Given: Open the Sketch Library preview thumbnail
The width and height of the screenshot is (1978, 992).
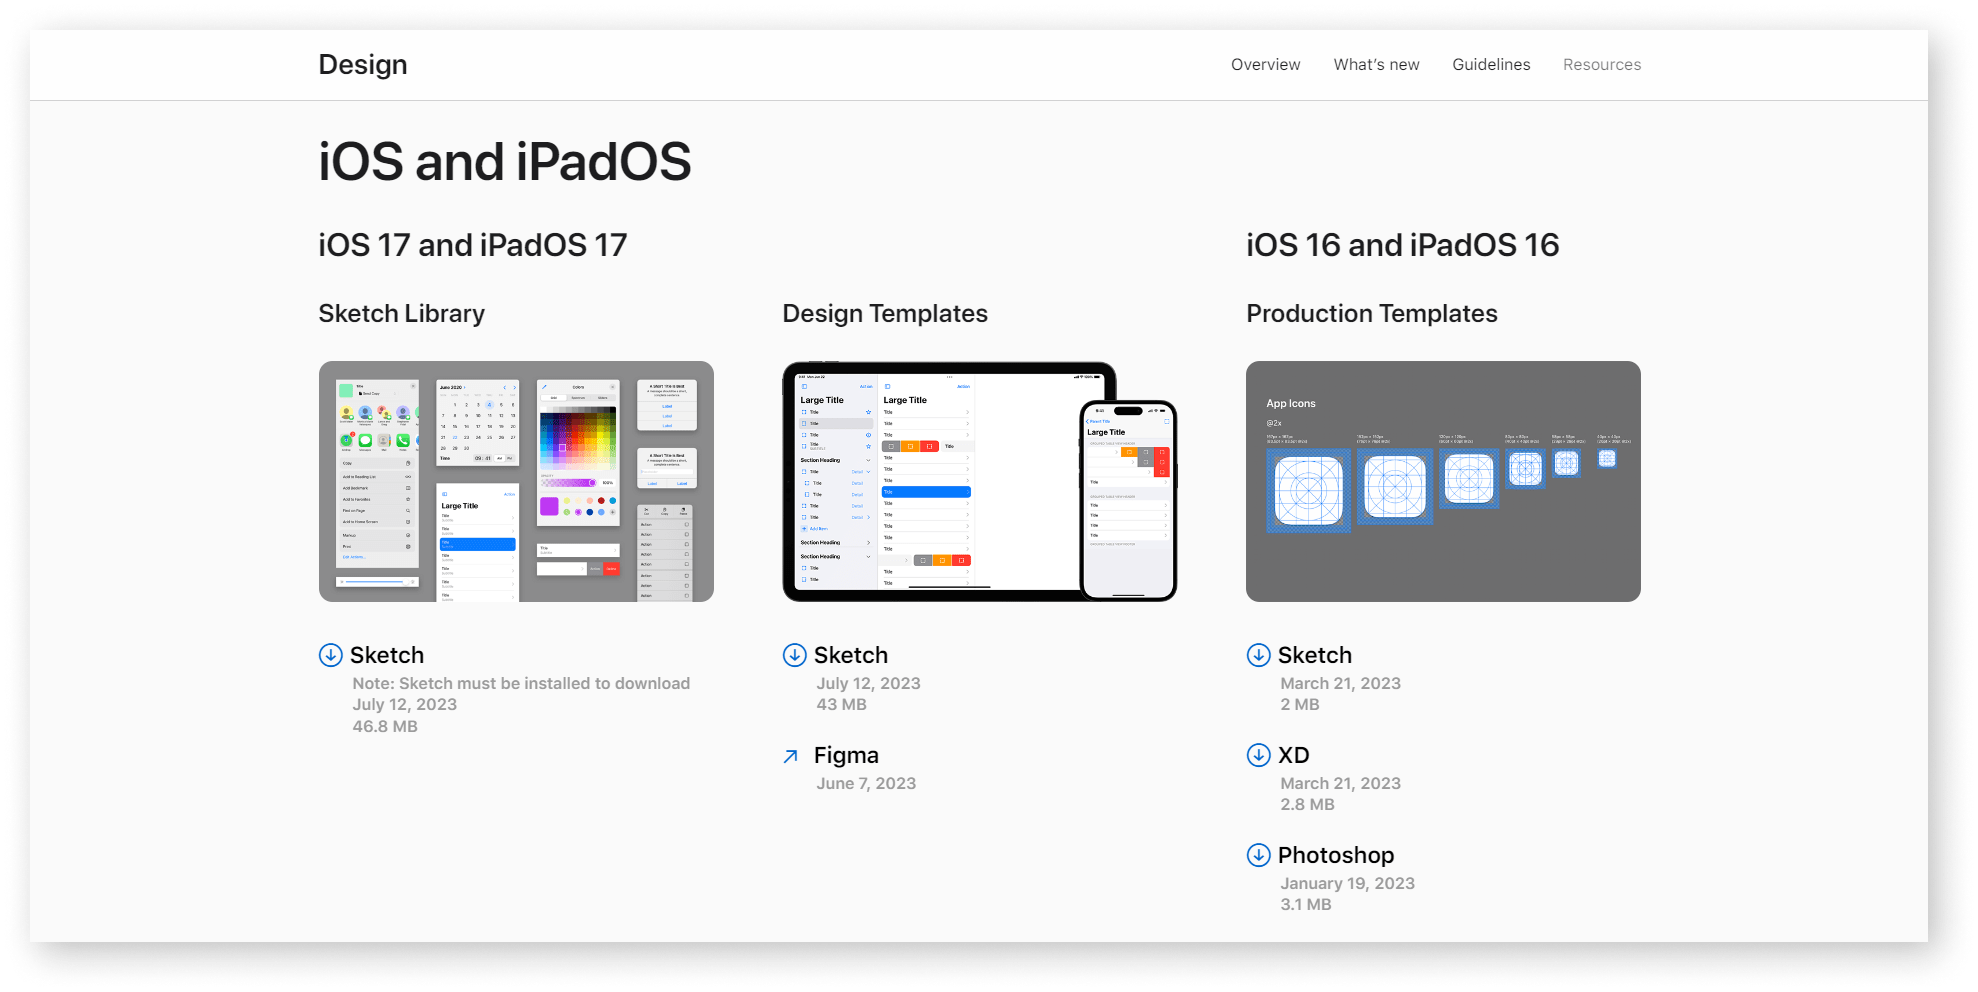Looking at the screenshot, I should coord(516,481).
